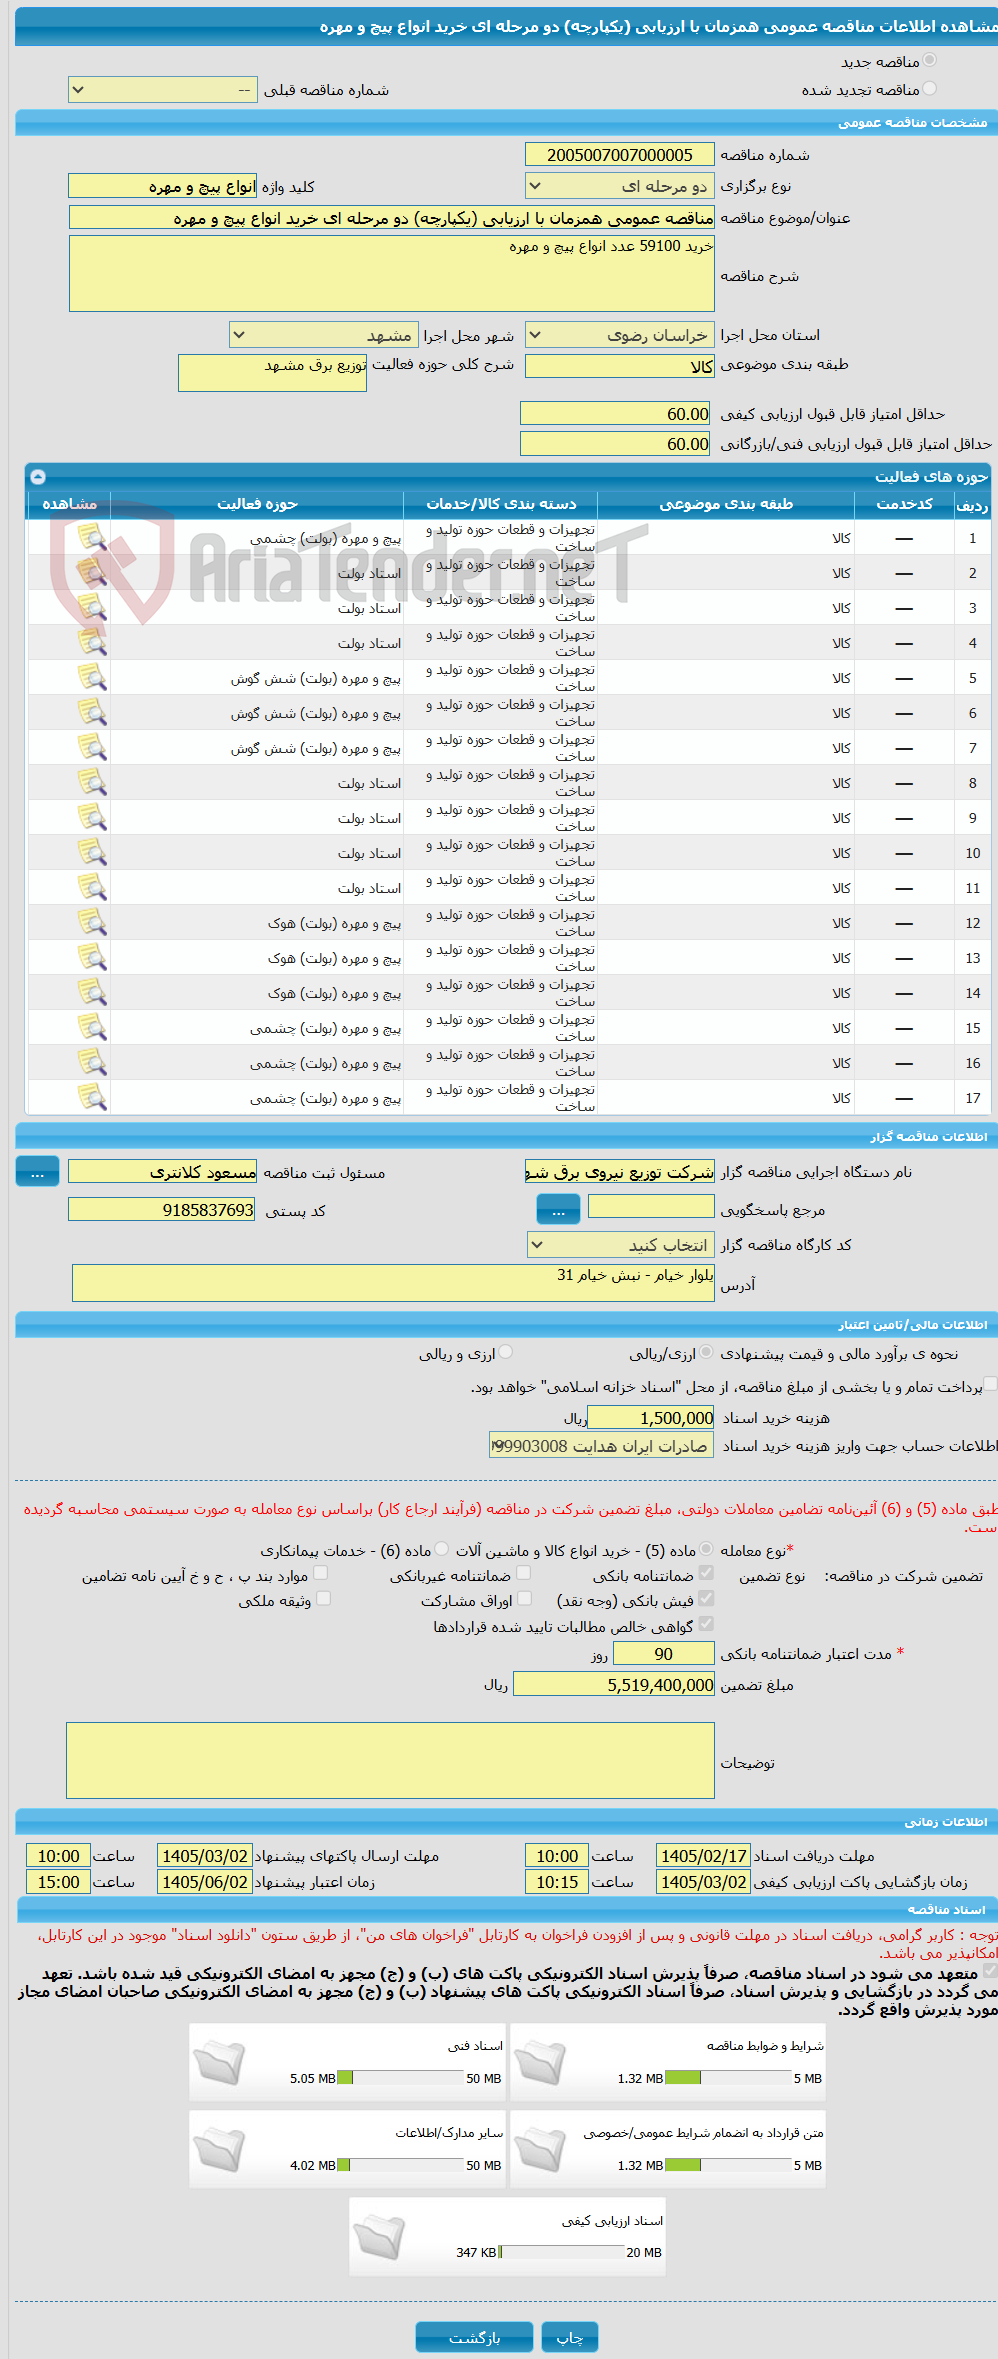Click the کدخدمت column header
This screenshot has height=2359, width=998.
click(x=904, y=504)
